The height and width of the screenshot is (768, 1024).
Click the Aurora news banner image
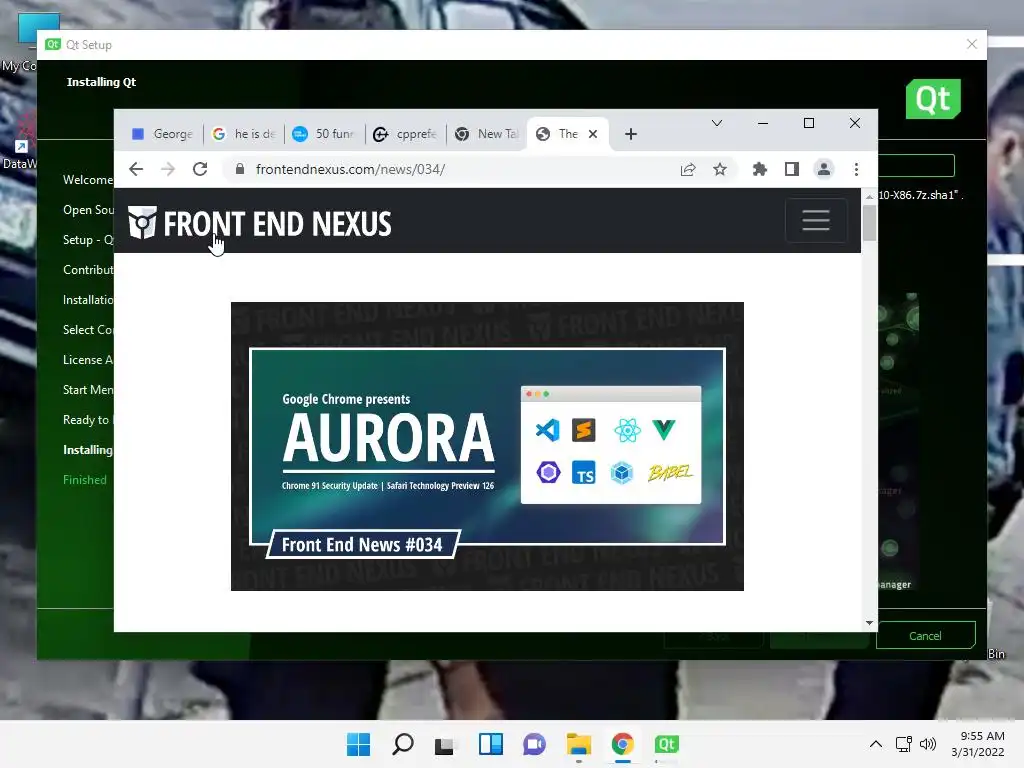487,446
